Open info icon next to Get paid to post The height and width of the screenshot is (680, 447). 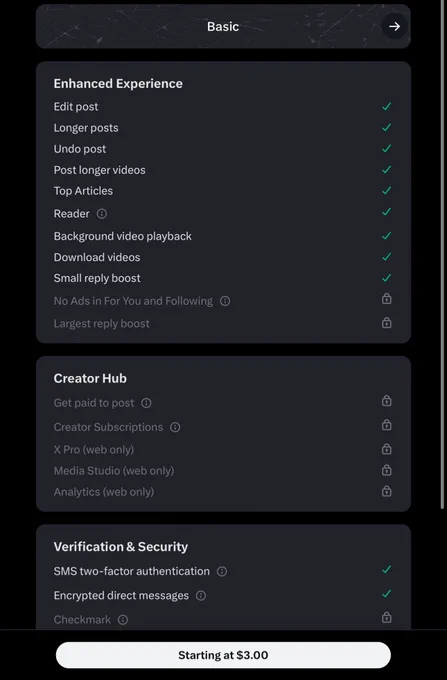(147, 403)
